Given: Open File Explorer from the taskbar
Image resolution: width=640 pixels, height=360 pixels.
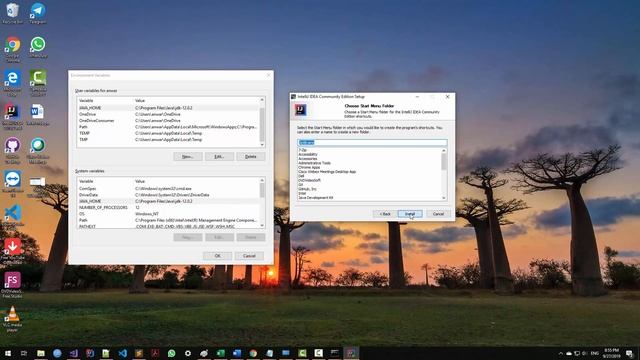Looking at the screenshot, I should tap(41, 353).
